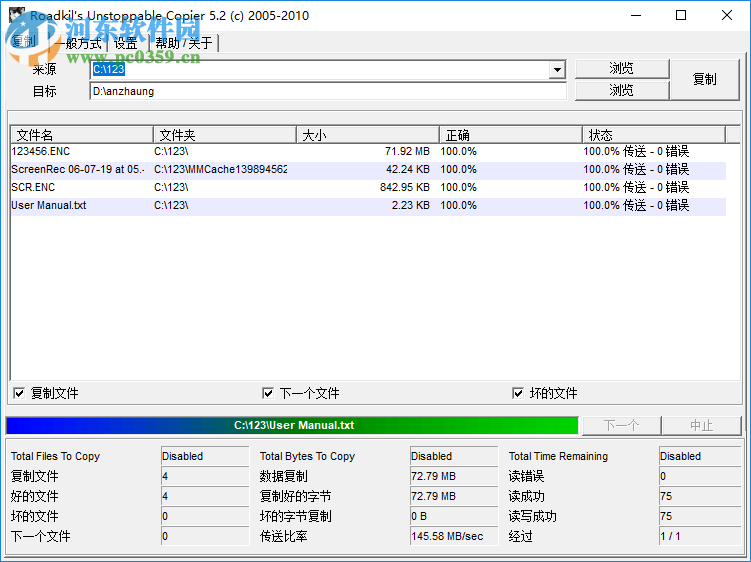This screenshot has width=751, height=562.
Task: Click the C:\123\User Manual.txt progress bar
Action: (292, 425)
